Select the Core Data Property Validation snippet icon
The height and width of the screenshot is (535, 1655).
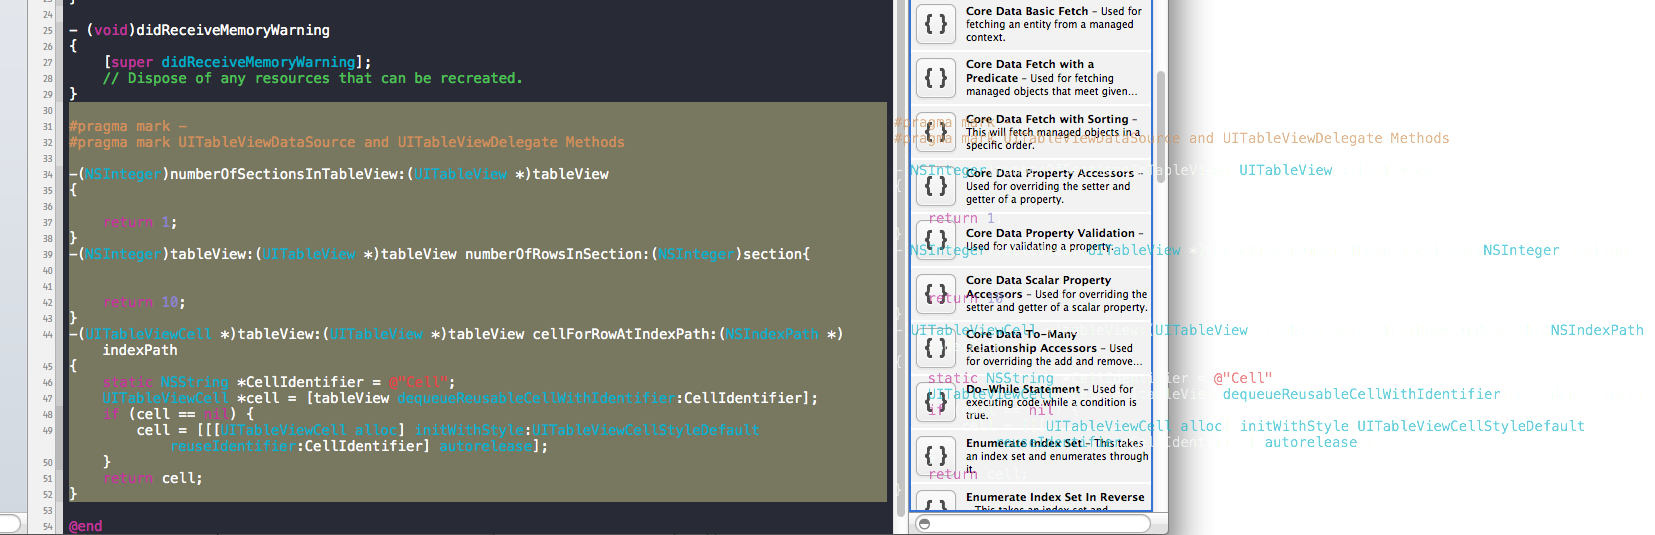click(936, 239)
